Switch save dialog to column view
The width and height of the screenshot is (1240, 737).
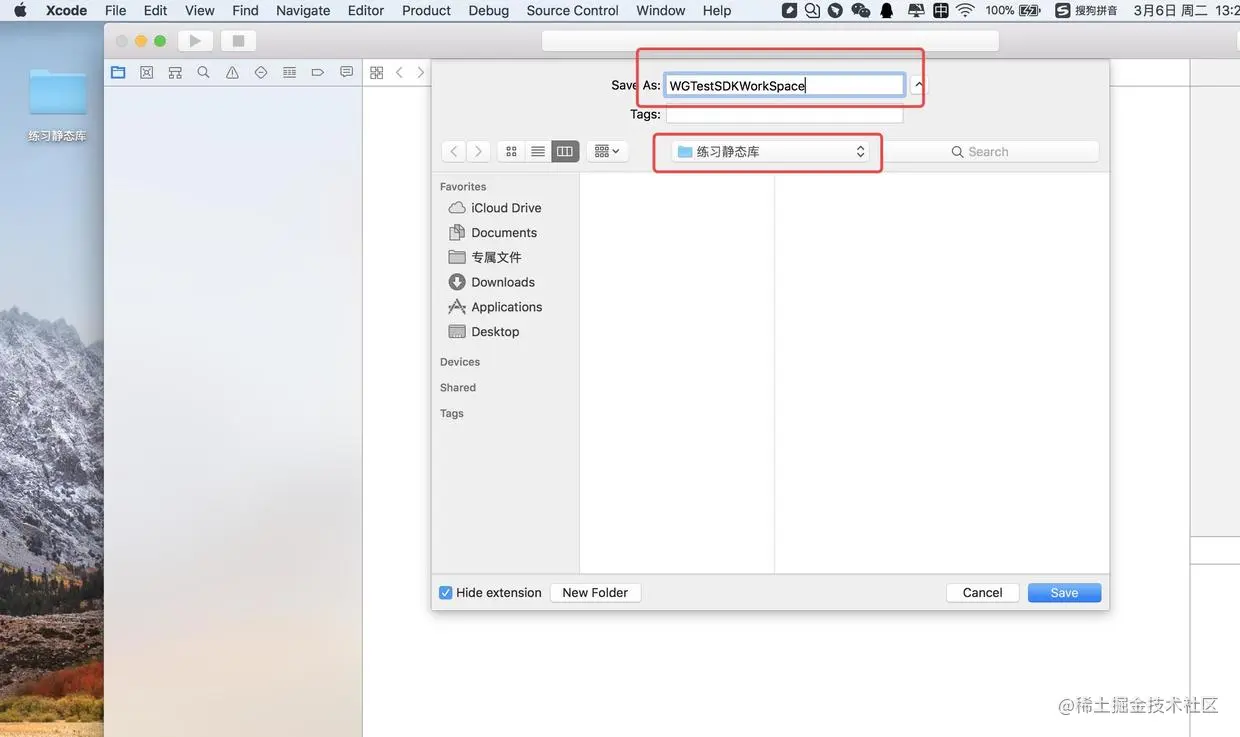pos(565,151)
